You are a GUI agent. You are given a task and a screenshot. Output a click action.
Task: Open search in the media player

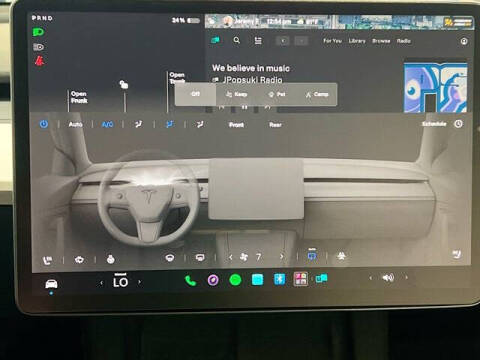pos(237,40)
